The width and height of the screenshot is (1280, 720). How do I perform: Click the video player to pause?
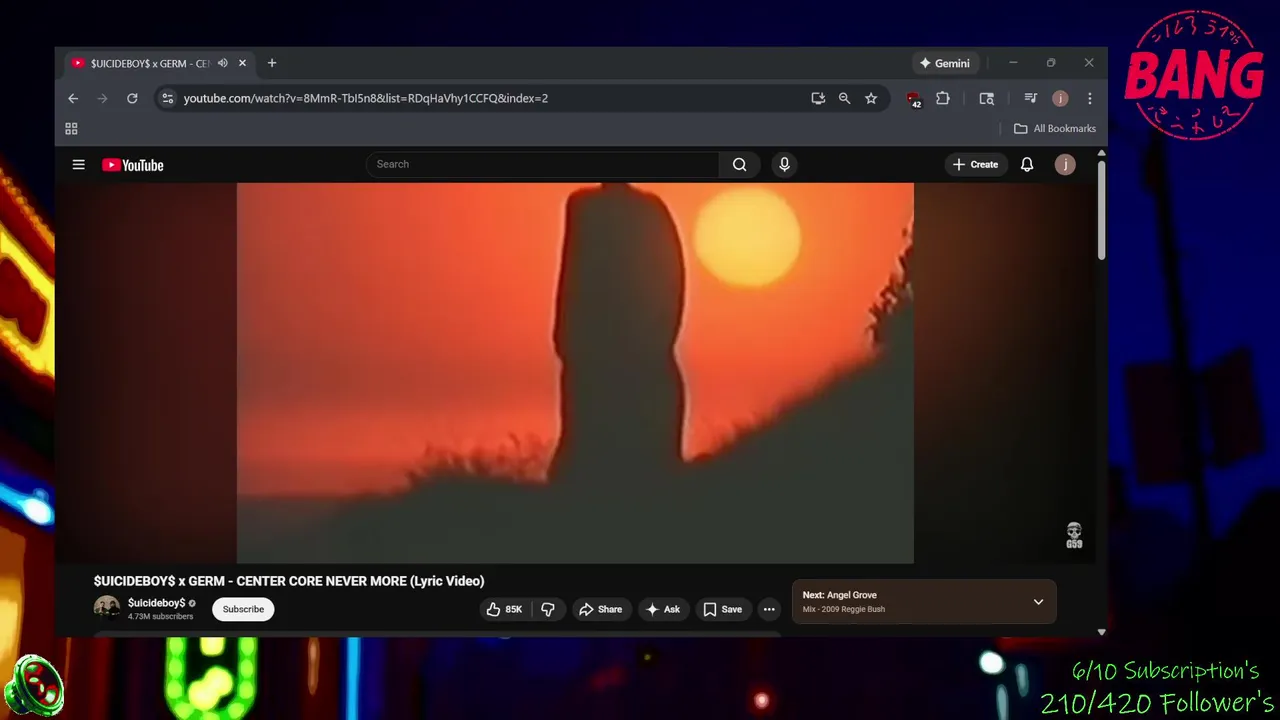click(x=575, y=373)
